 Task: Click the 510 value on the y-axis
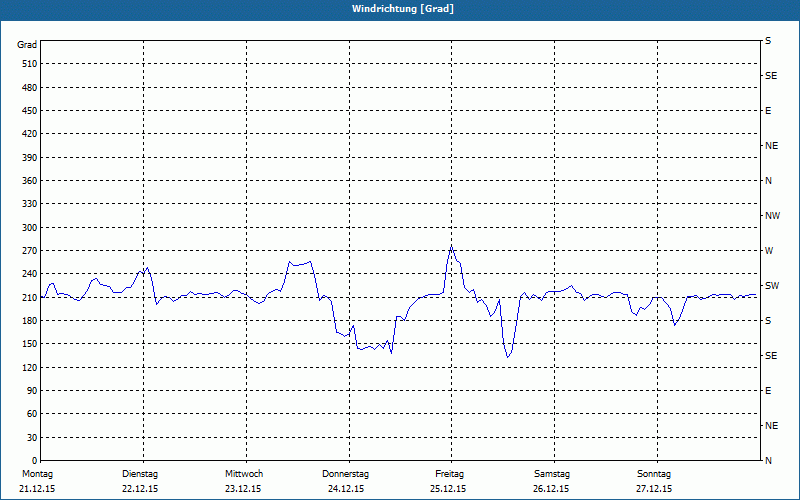click(28, 64)
